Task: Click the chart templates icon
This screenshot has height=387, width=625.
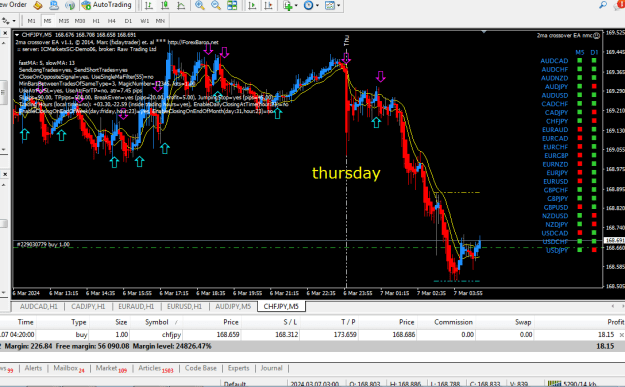Action: [330, 5]
